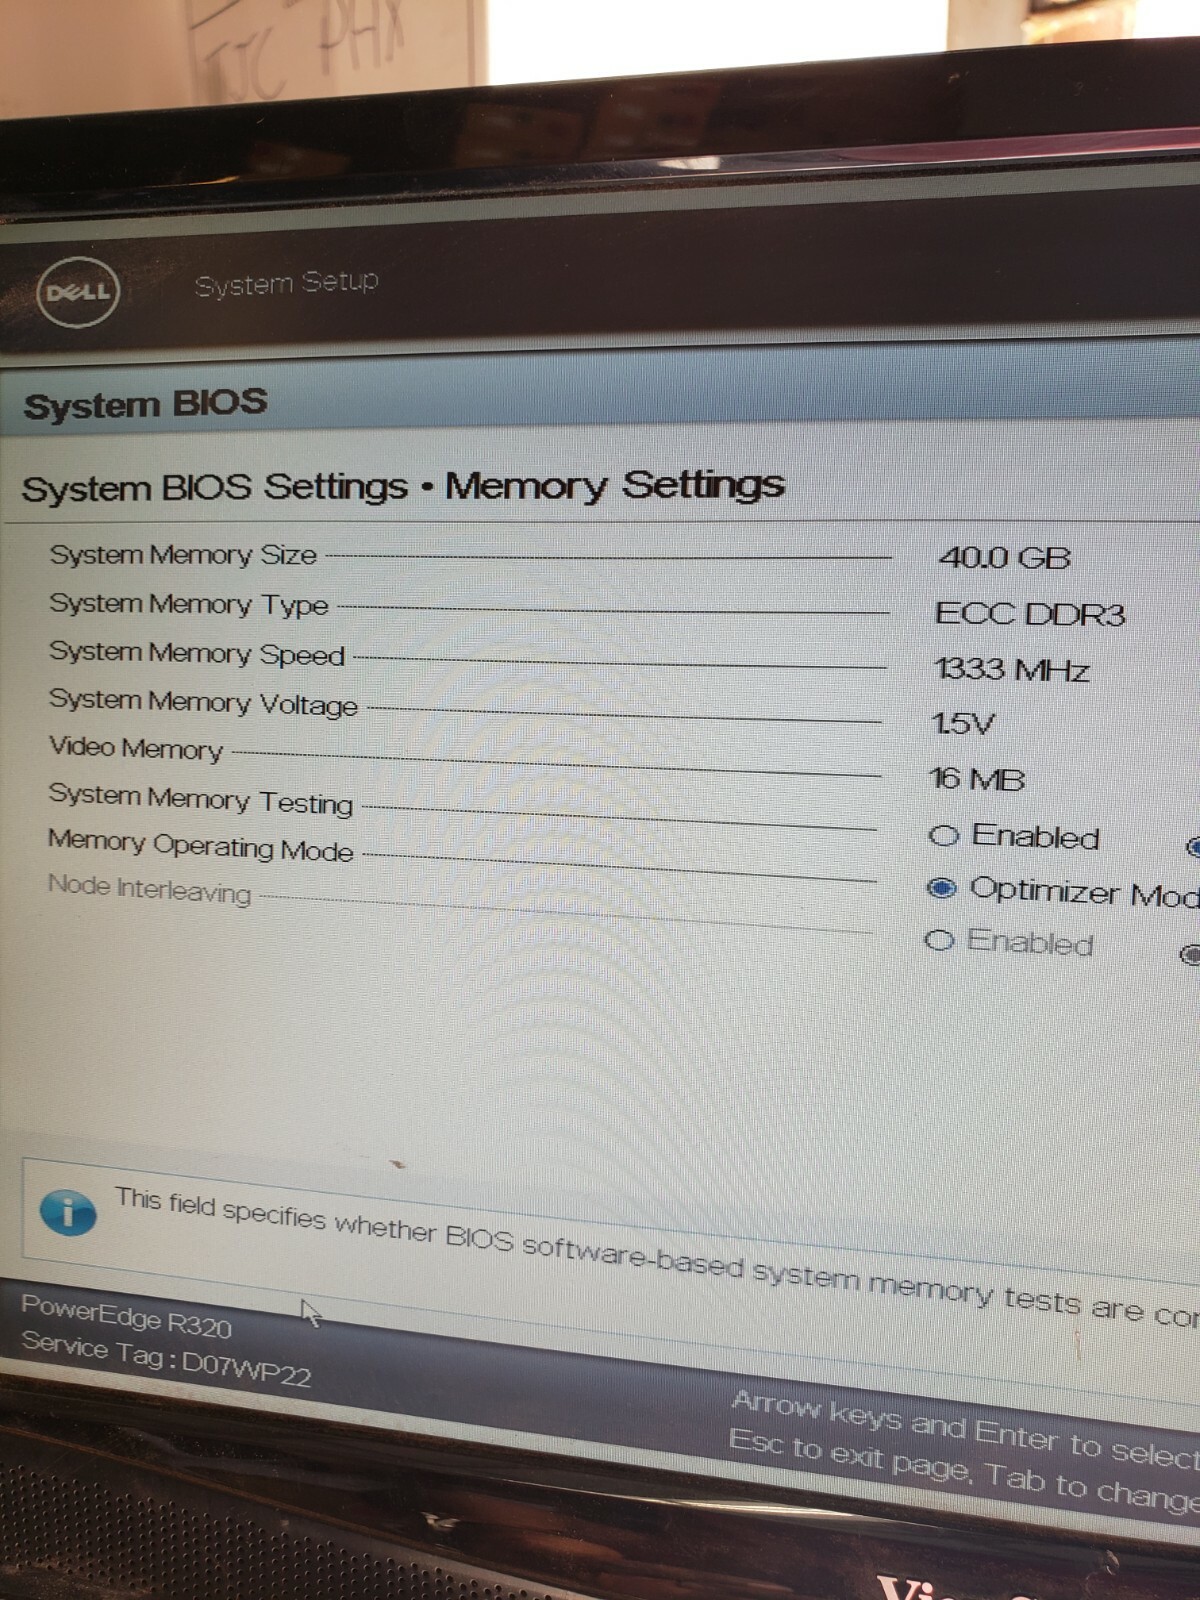Click the blue info icon

click(x=68, y=1212)
